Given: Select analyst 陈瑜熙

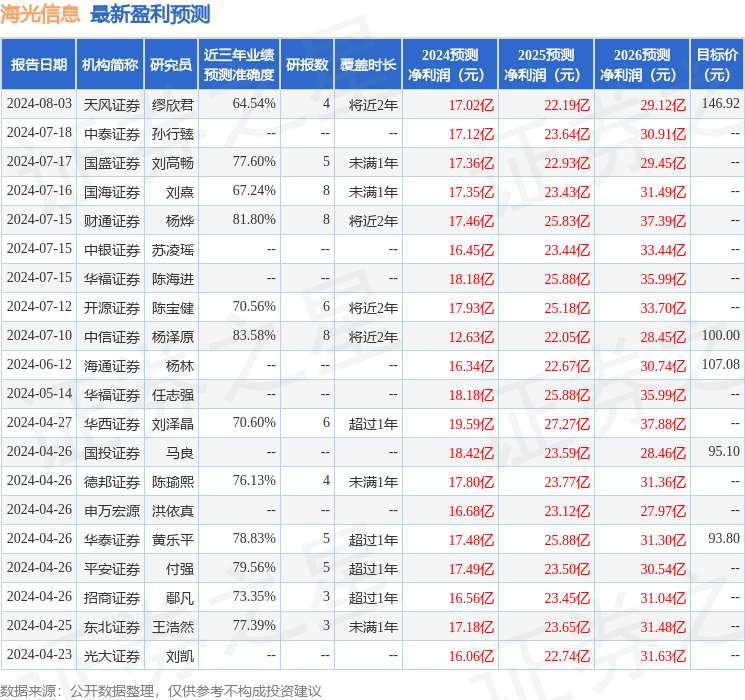Looking at the screenshot, I should [x=172, y=482].
